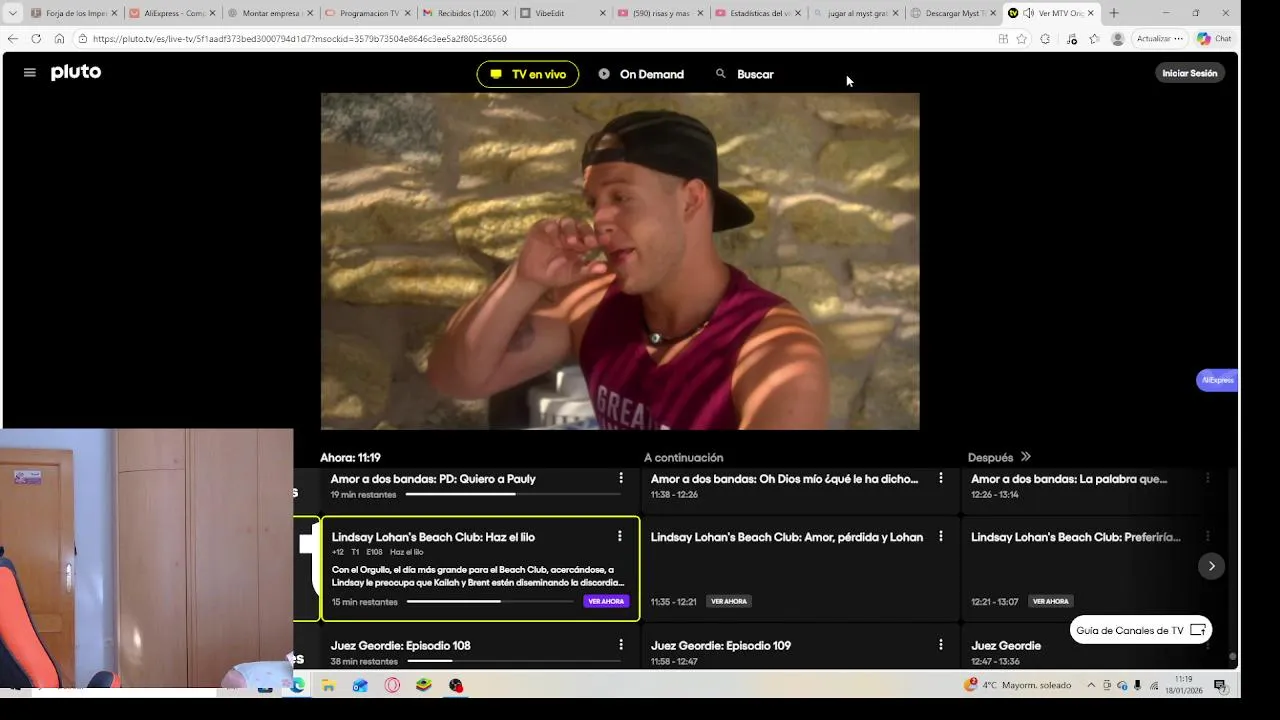This screenshot has height=720, width=1280.
Task: Open a new browser tab
Action: point(1114,13)
